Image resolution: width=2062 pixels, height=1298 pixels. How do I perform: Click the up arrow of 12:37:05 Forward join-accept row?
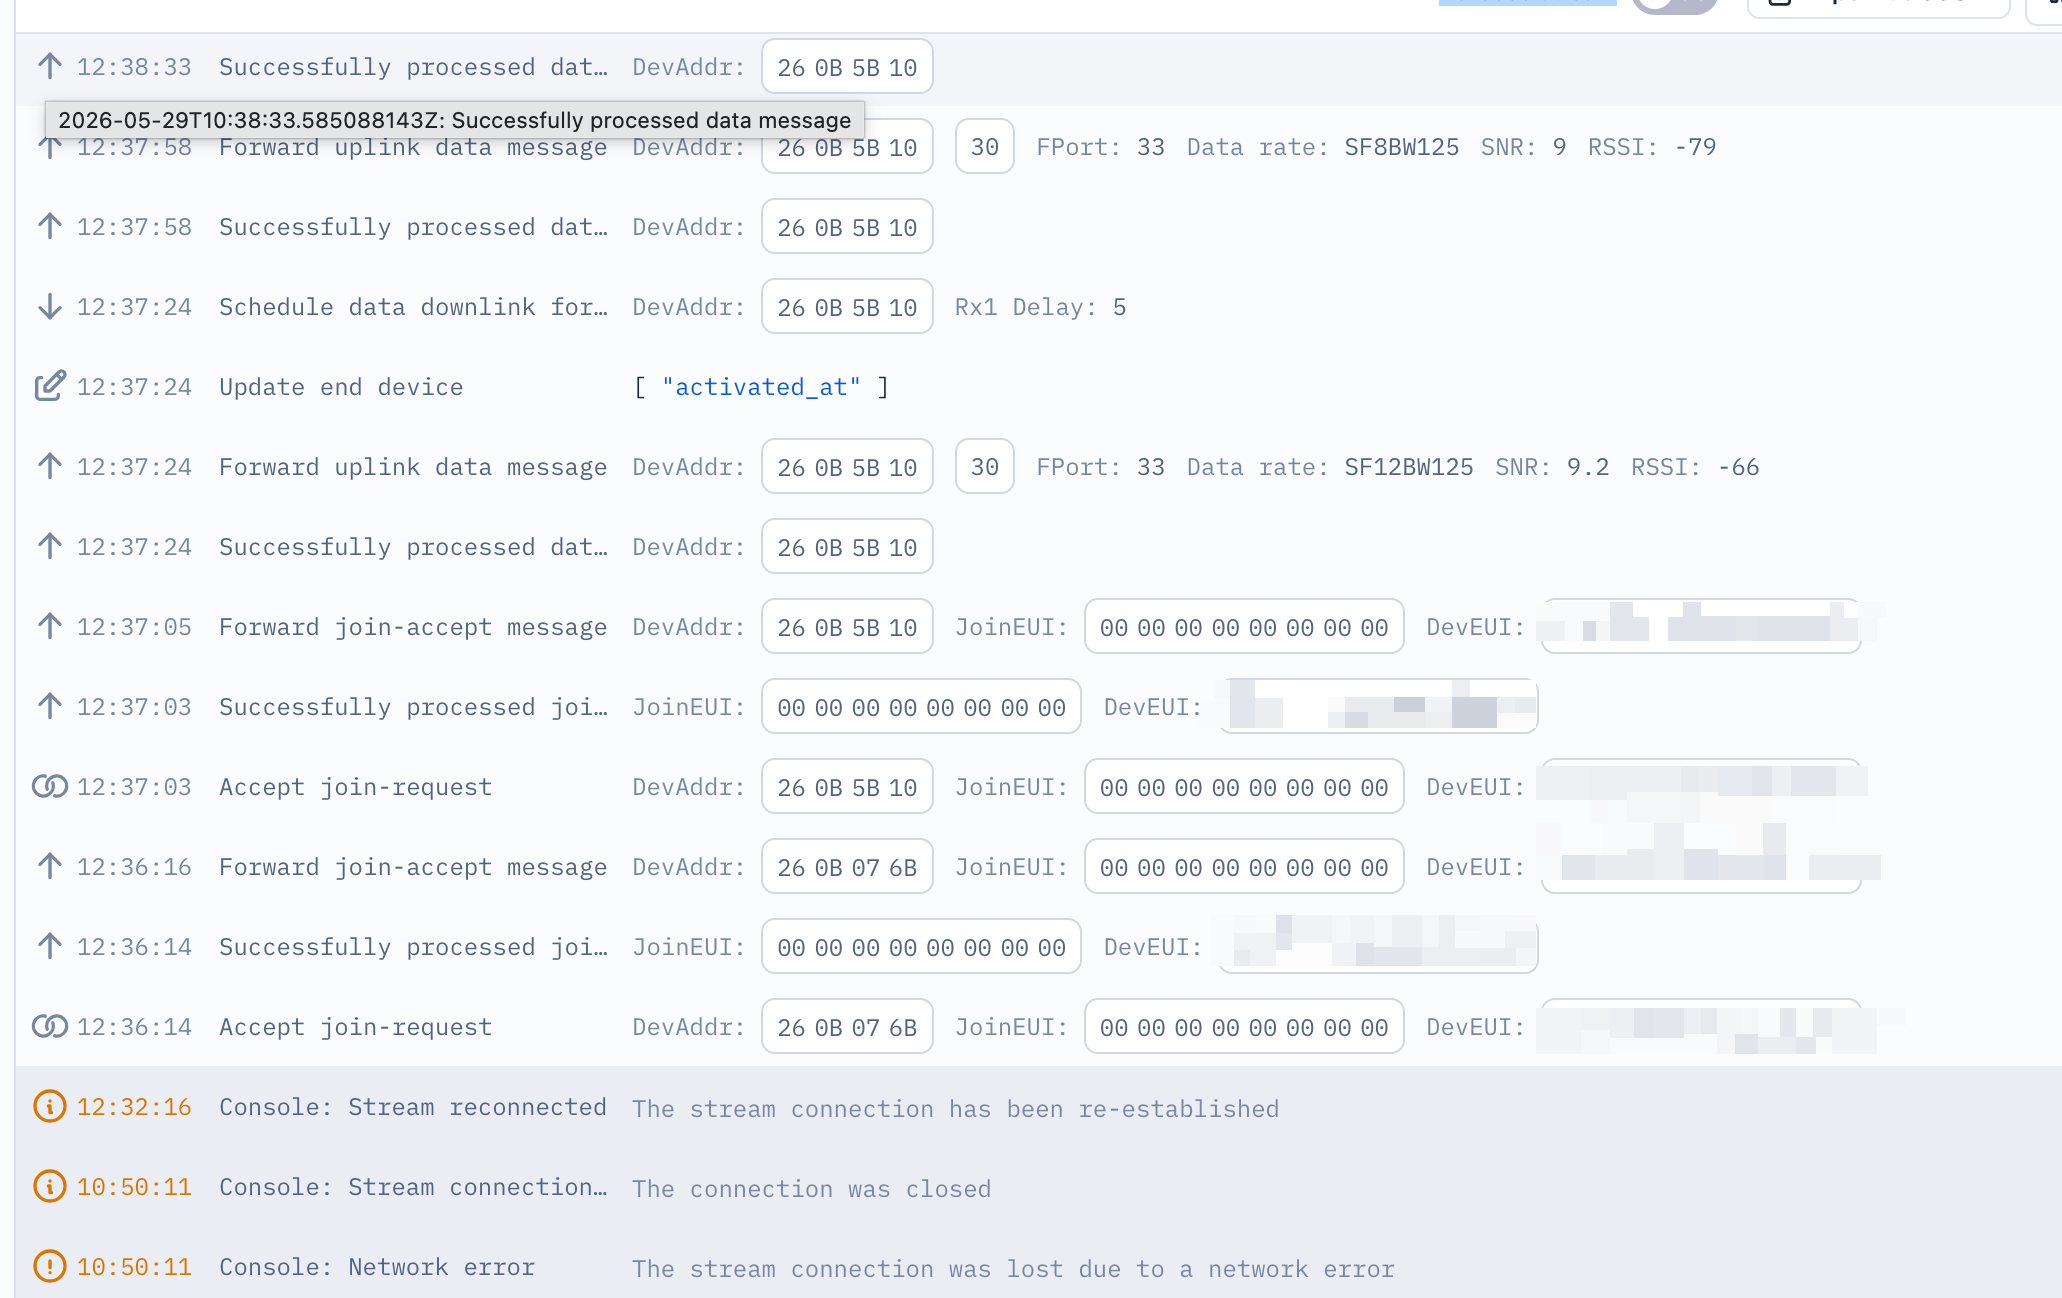click(x=49, y=626)
